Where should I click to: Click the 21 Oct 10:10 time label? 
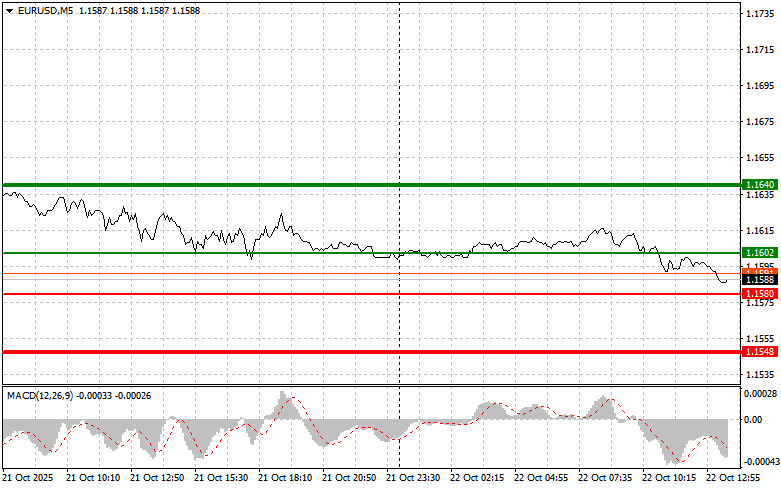pos(93,478)
